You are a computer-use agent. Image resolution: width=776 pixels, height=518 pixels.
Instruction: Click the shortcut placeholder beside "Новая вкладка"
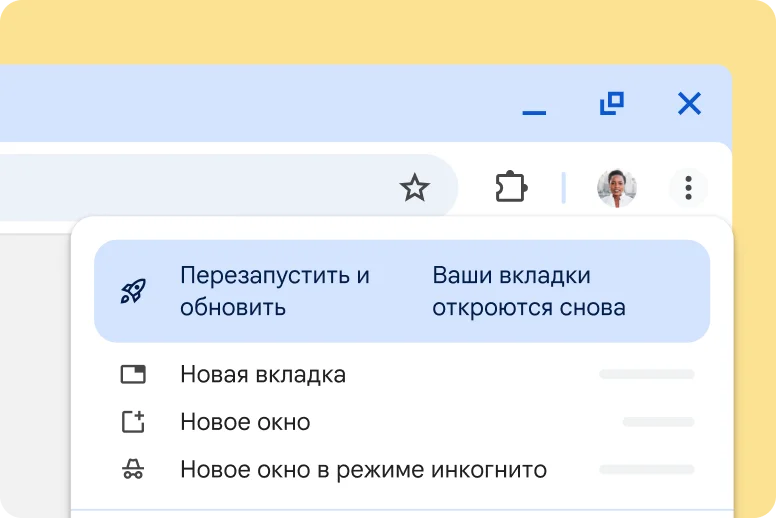646,375
